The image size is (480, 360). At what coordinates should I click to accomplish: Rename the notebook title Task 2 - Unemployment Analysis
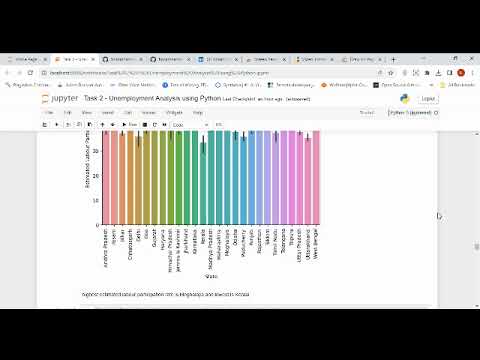tap(152, 99)
